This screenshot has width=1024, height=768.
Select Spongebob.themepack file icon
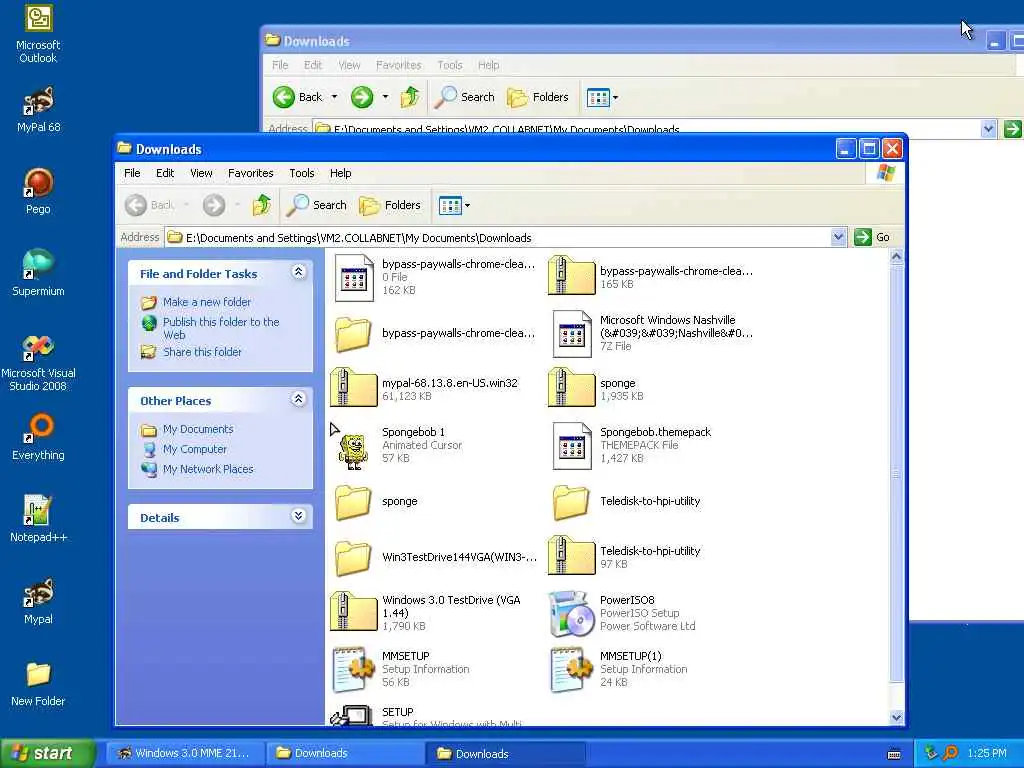click(571, 446)
